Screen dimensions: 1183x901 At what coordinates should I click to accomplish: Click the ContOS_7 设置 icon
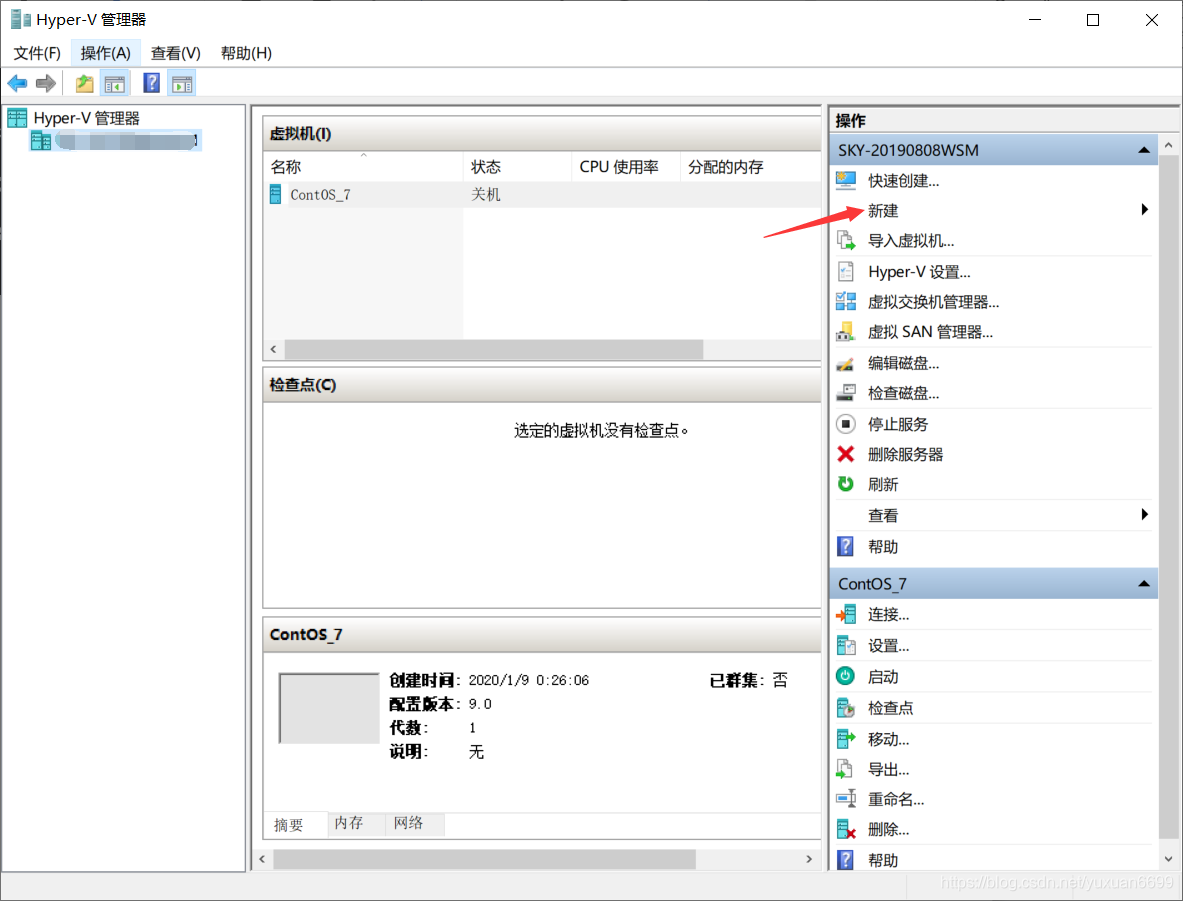(846, 646)
